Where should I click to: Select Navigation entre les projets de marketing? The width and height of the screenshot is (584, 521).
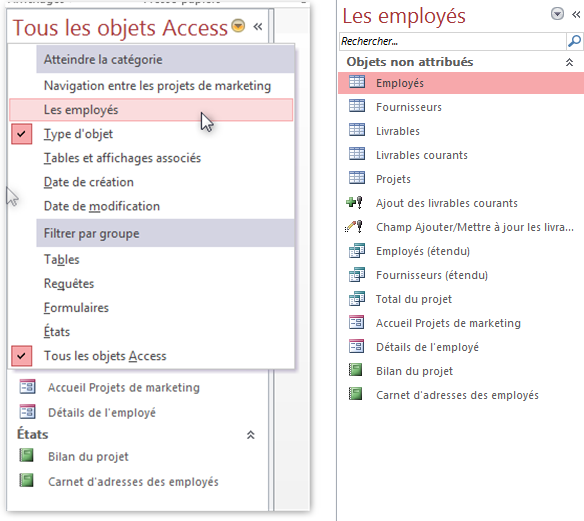click(x=157, y=86)
